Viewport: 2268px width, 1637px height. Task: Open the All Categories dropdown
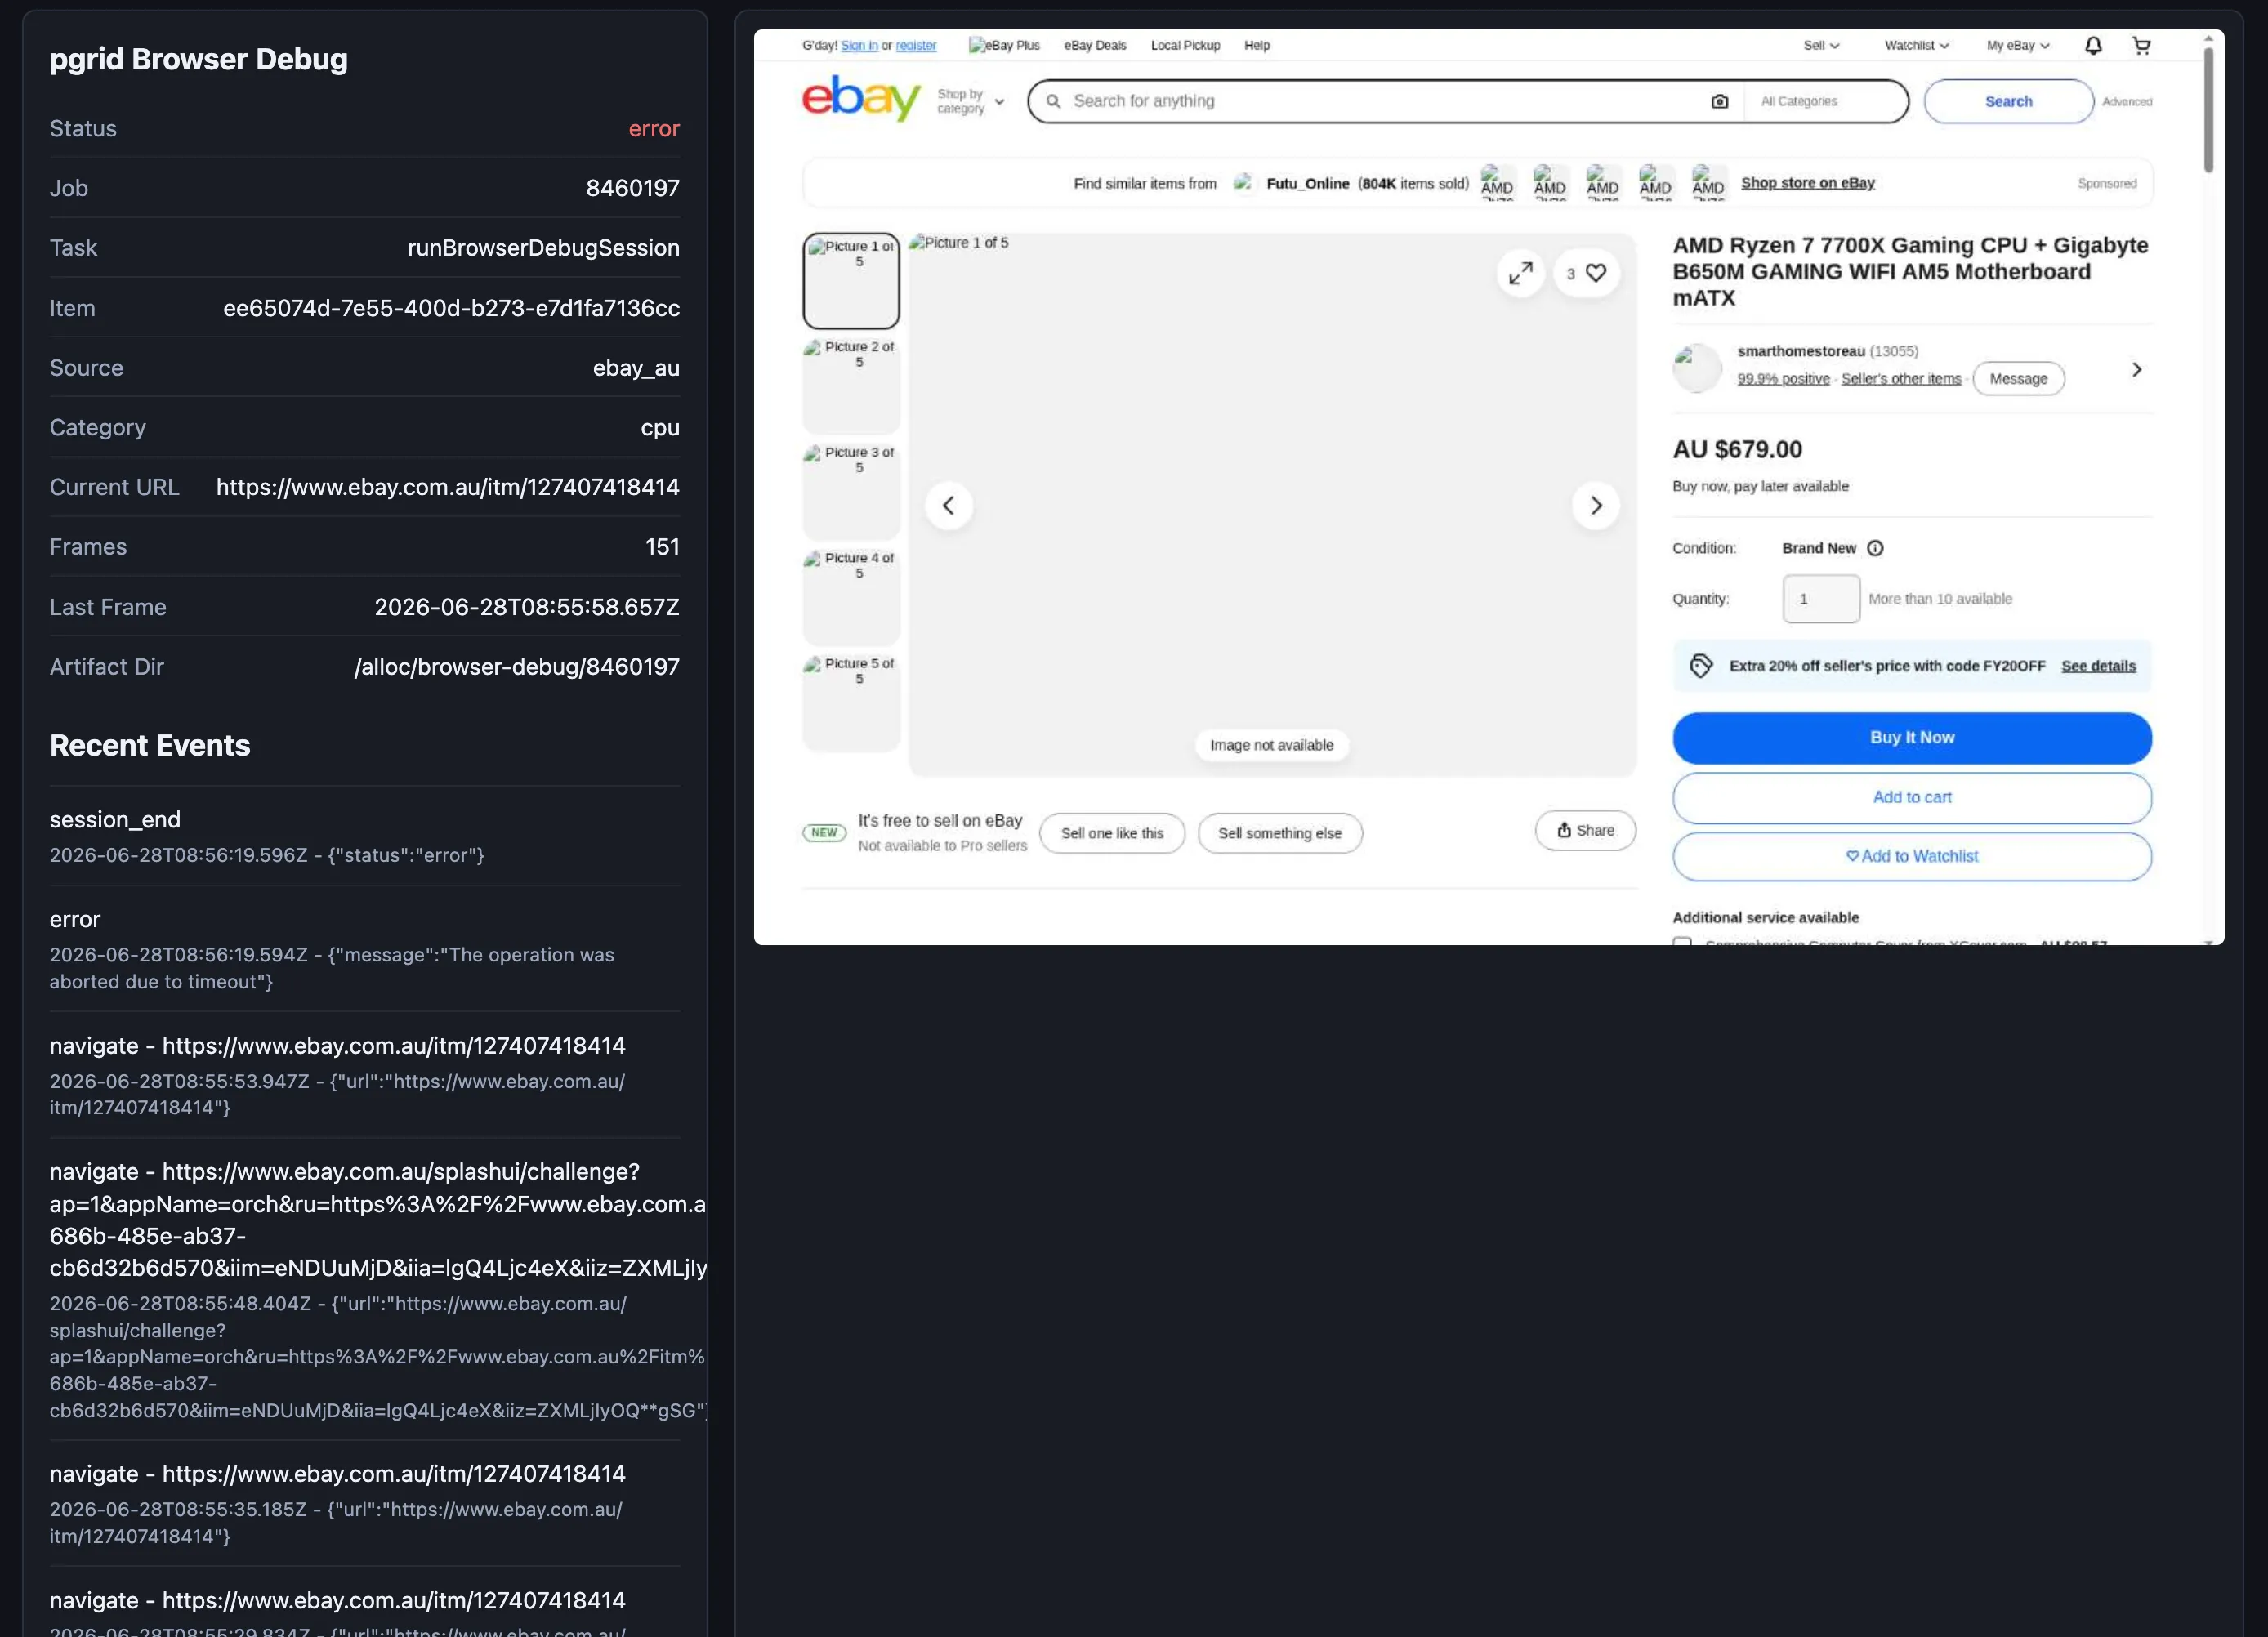click(1824, 101)
